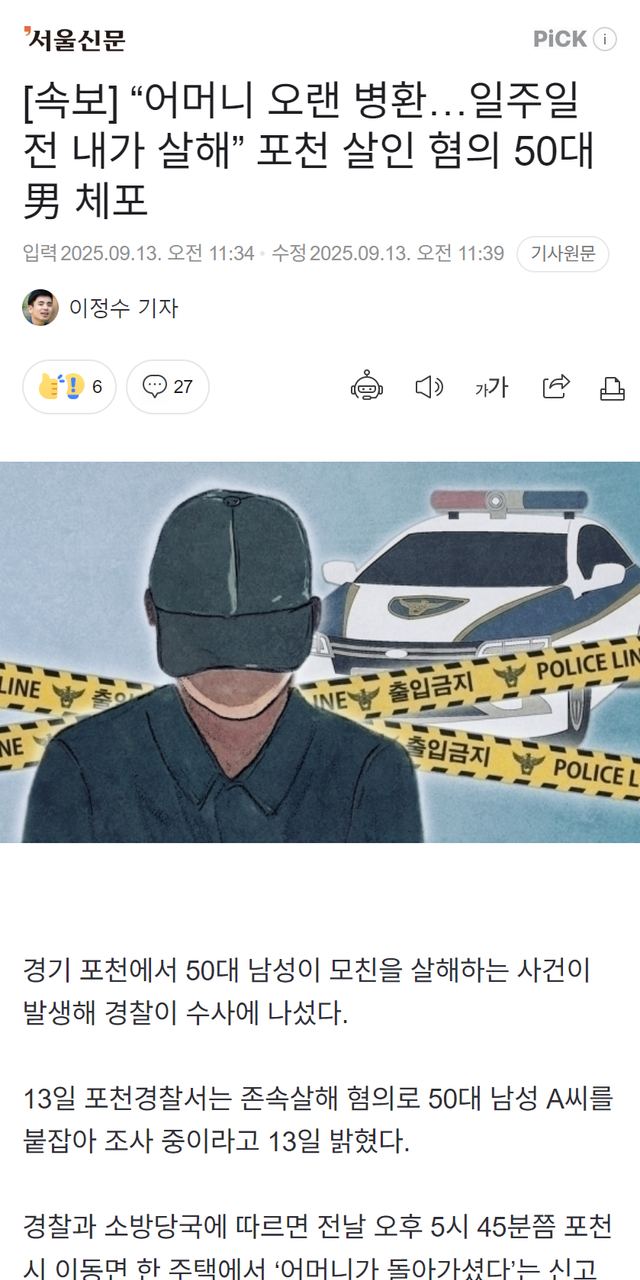Print the article with the printer icon
640x1280 pixels.
[612, 388]
